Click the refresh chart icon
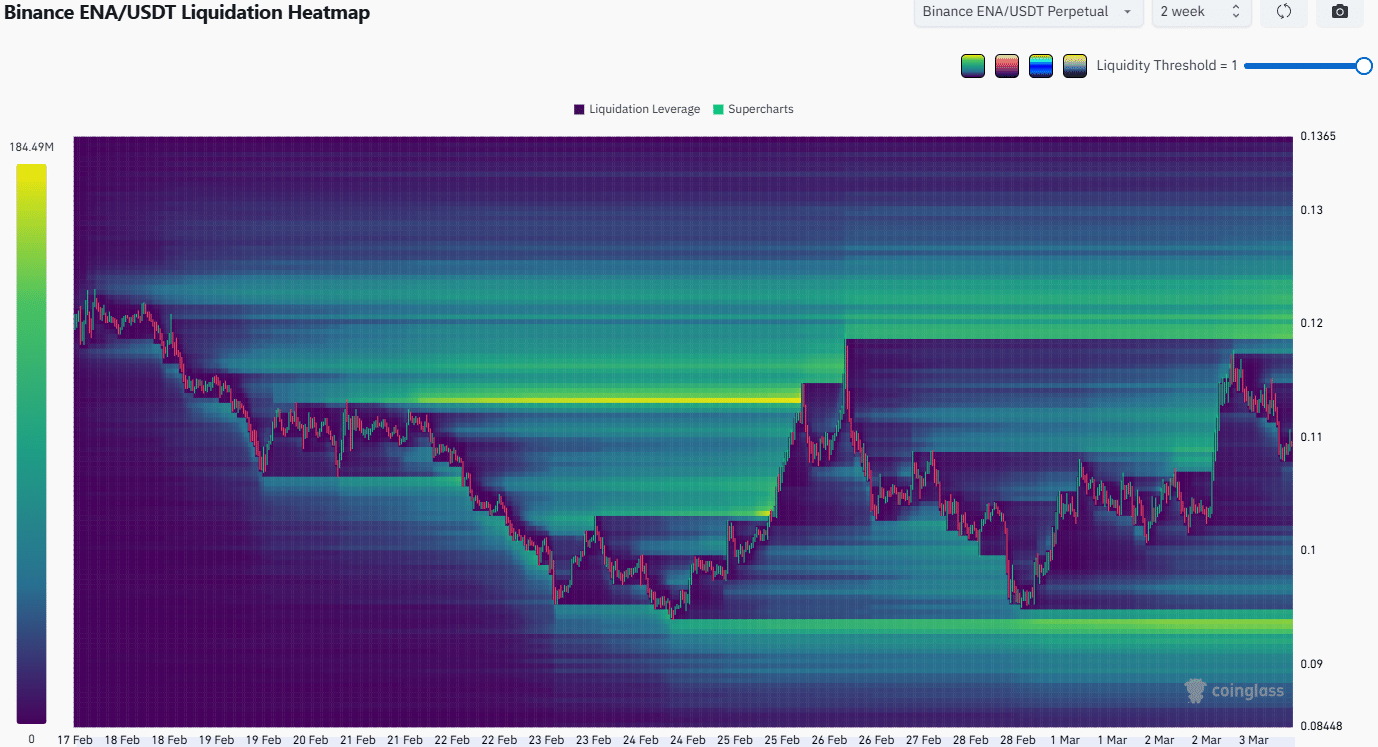This screenshot has height=747, width=1378. [1283, 13]
